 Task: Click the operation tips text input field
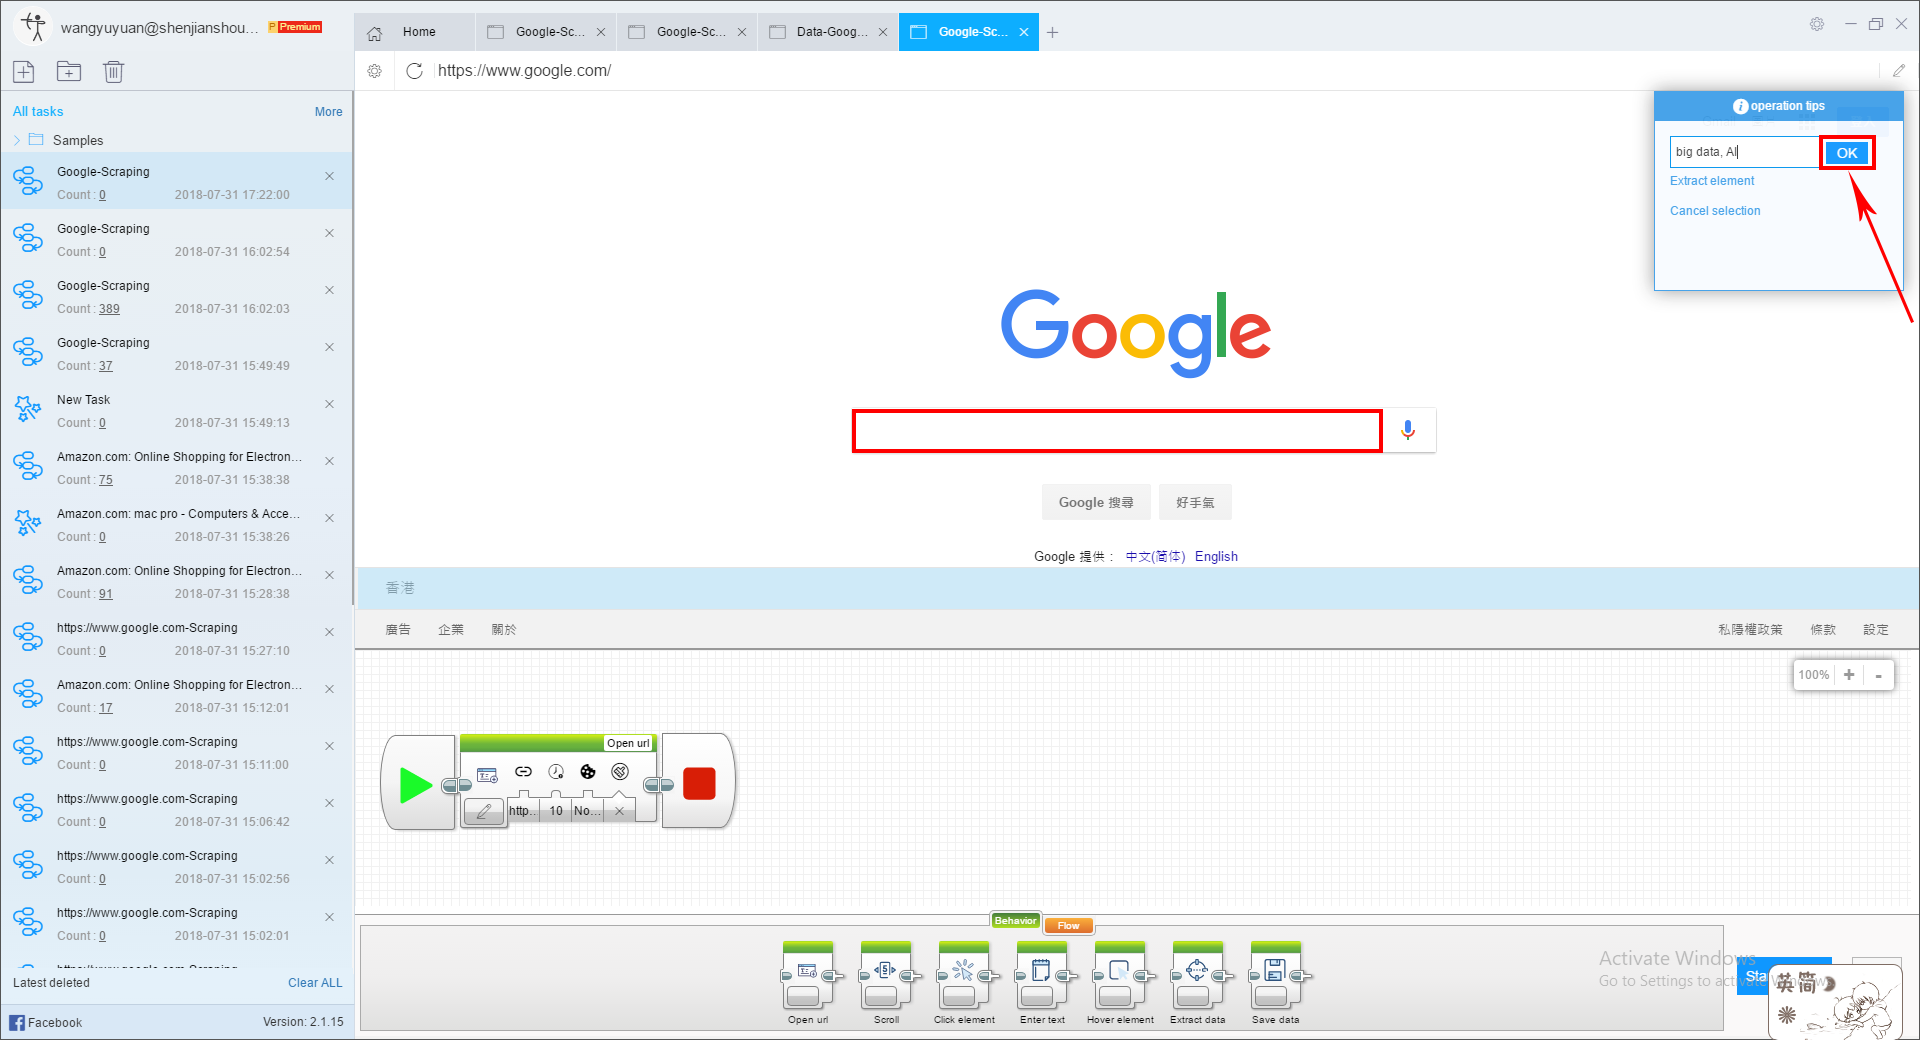(x=1744, y=152)
